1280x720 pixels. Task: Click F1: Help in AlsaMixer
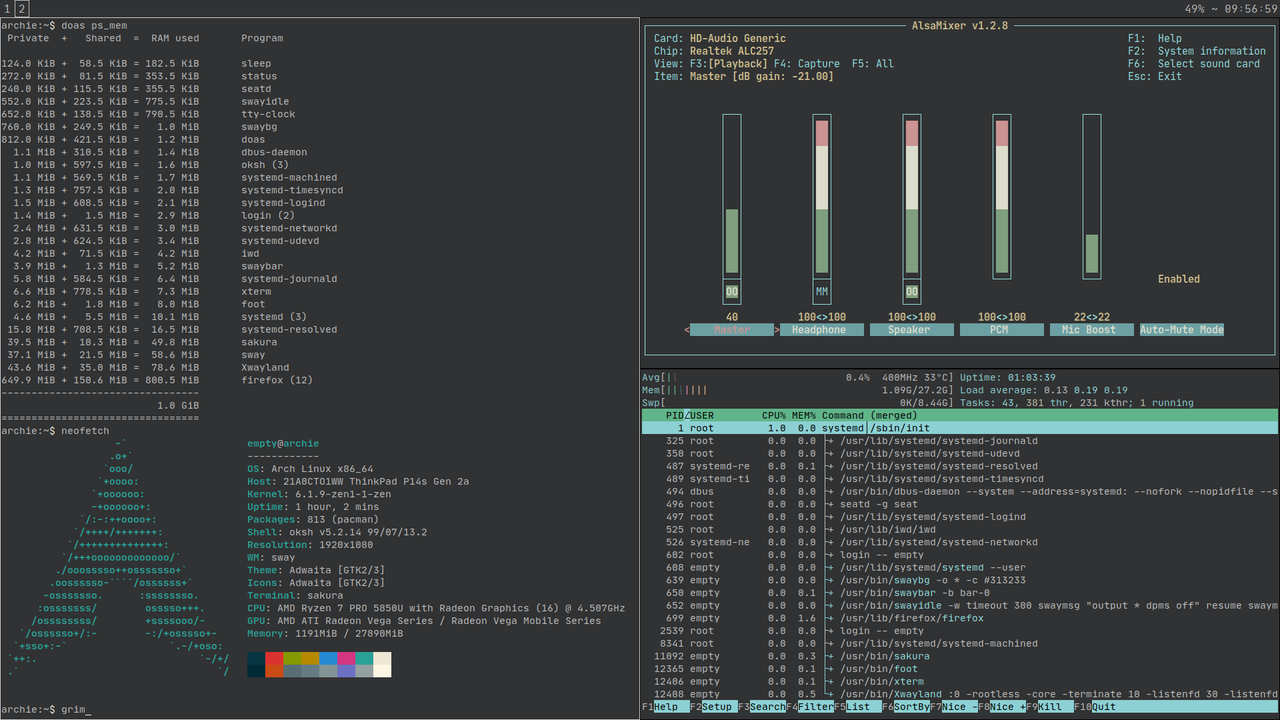click(1155, 39)
